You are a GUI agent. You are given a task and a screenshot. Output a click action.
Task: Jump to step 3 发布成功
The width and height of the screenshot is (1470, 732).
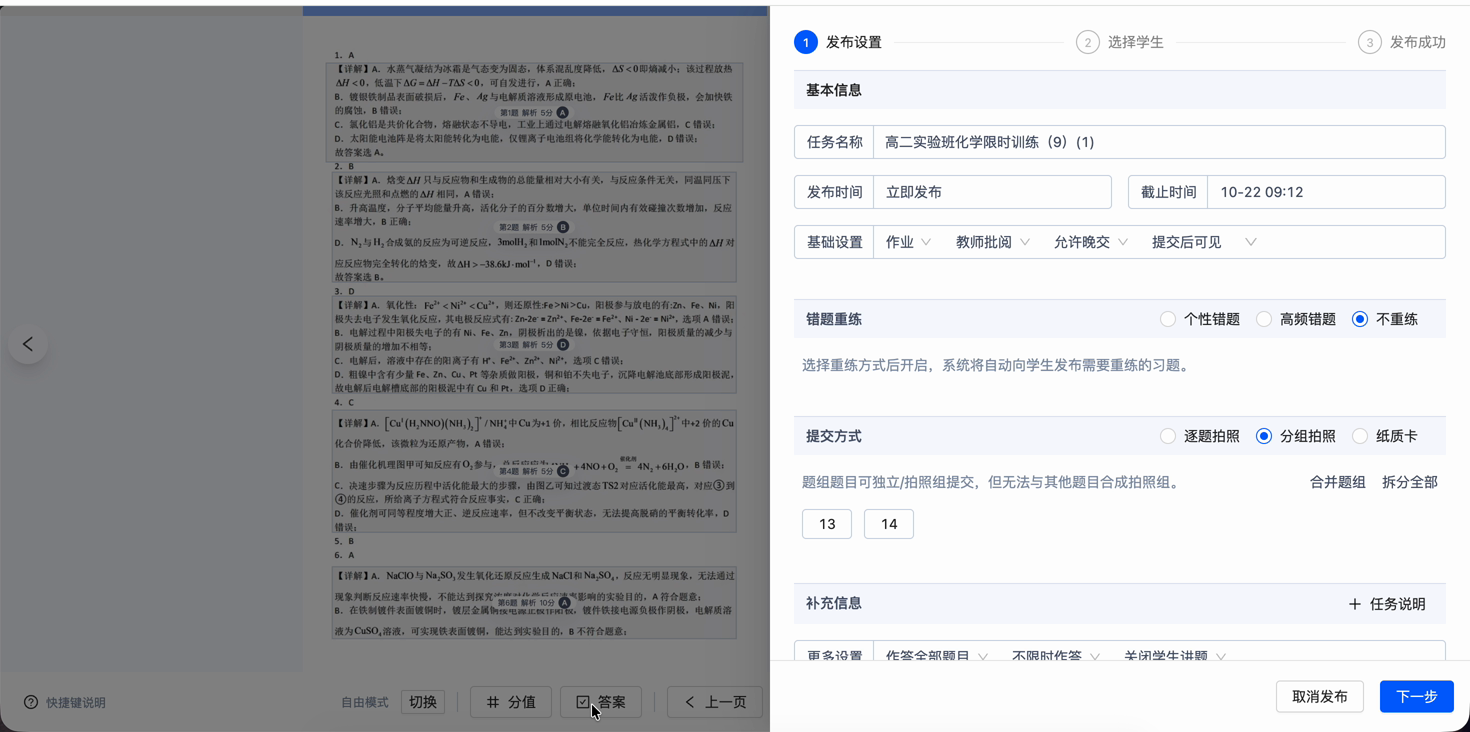tap(1402, 42)
